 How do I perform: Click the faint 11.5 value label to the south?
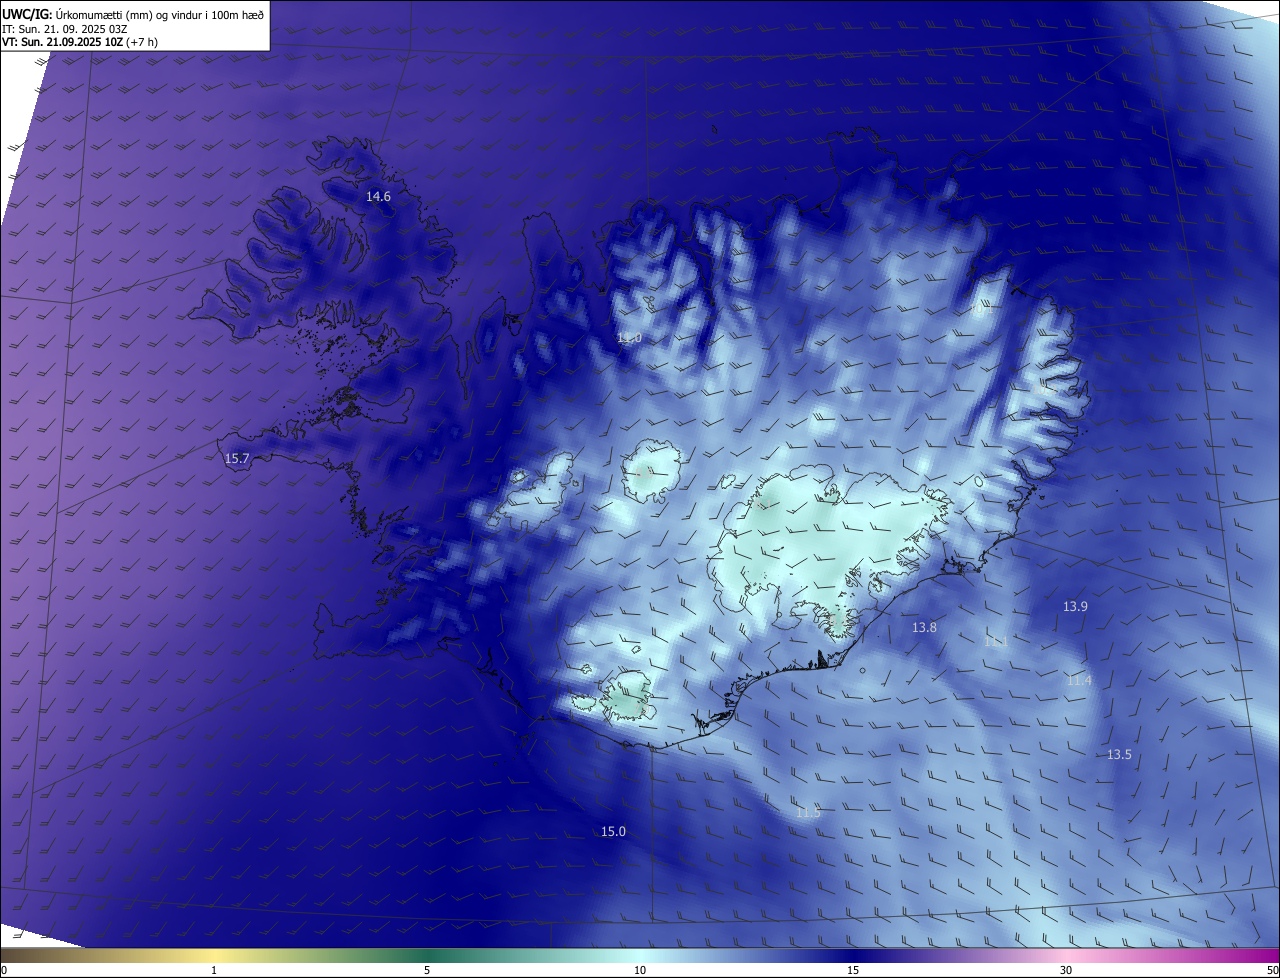point(808,813)
